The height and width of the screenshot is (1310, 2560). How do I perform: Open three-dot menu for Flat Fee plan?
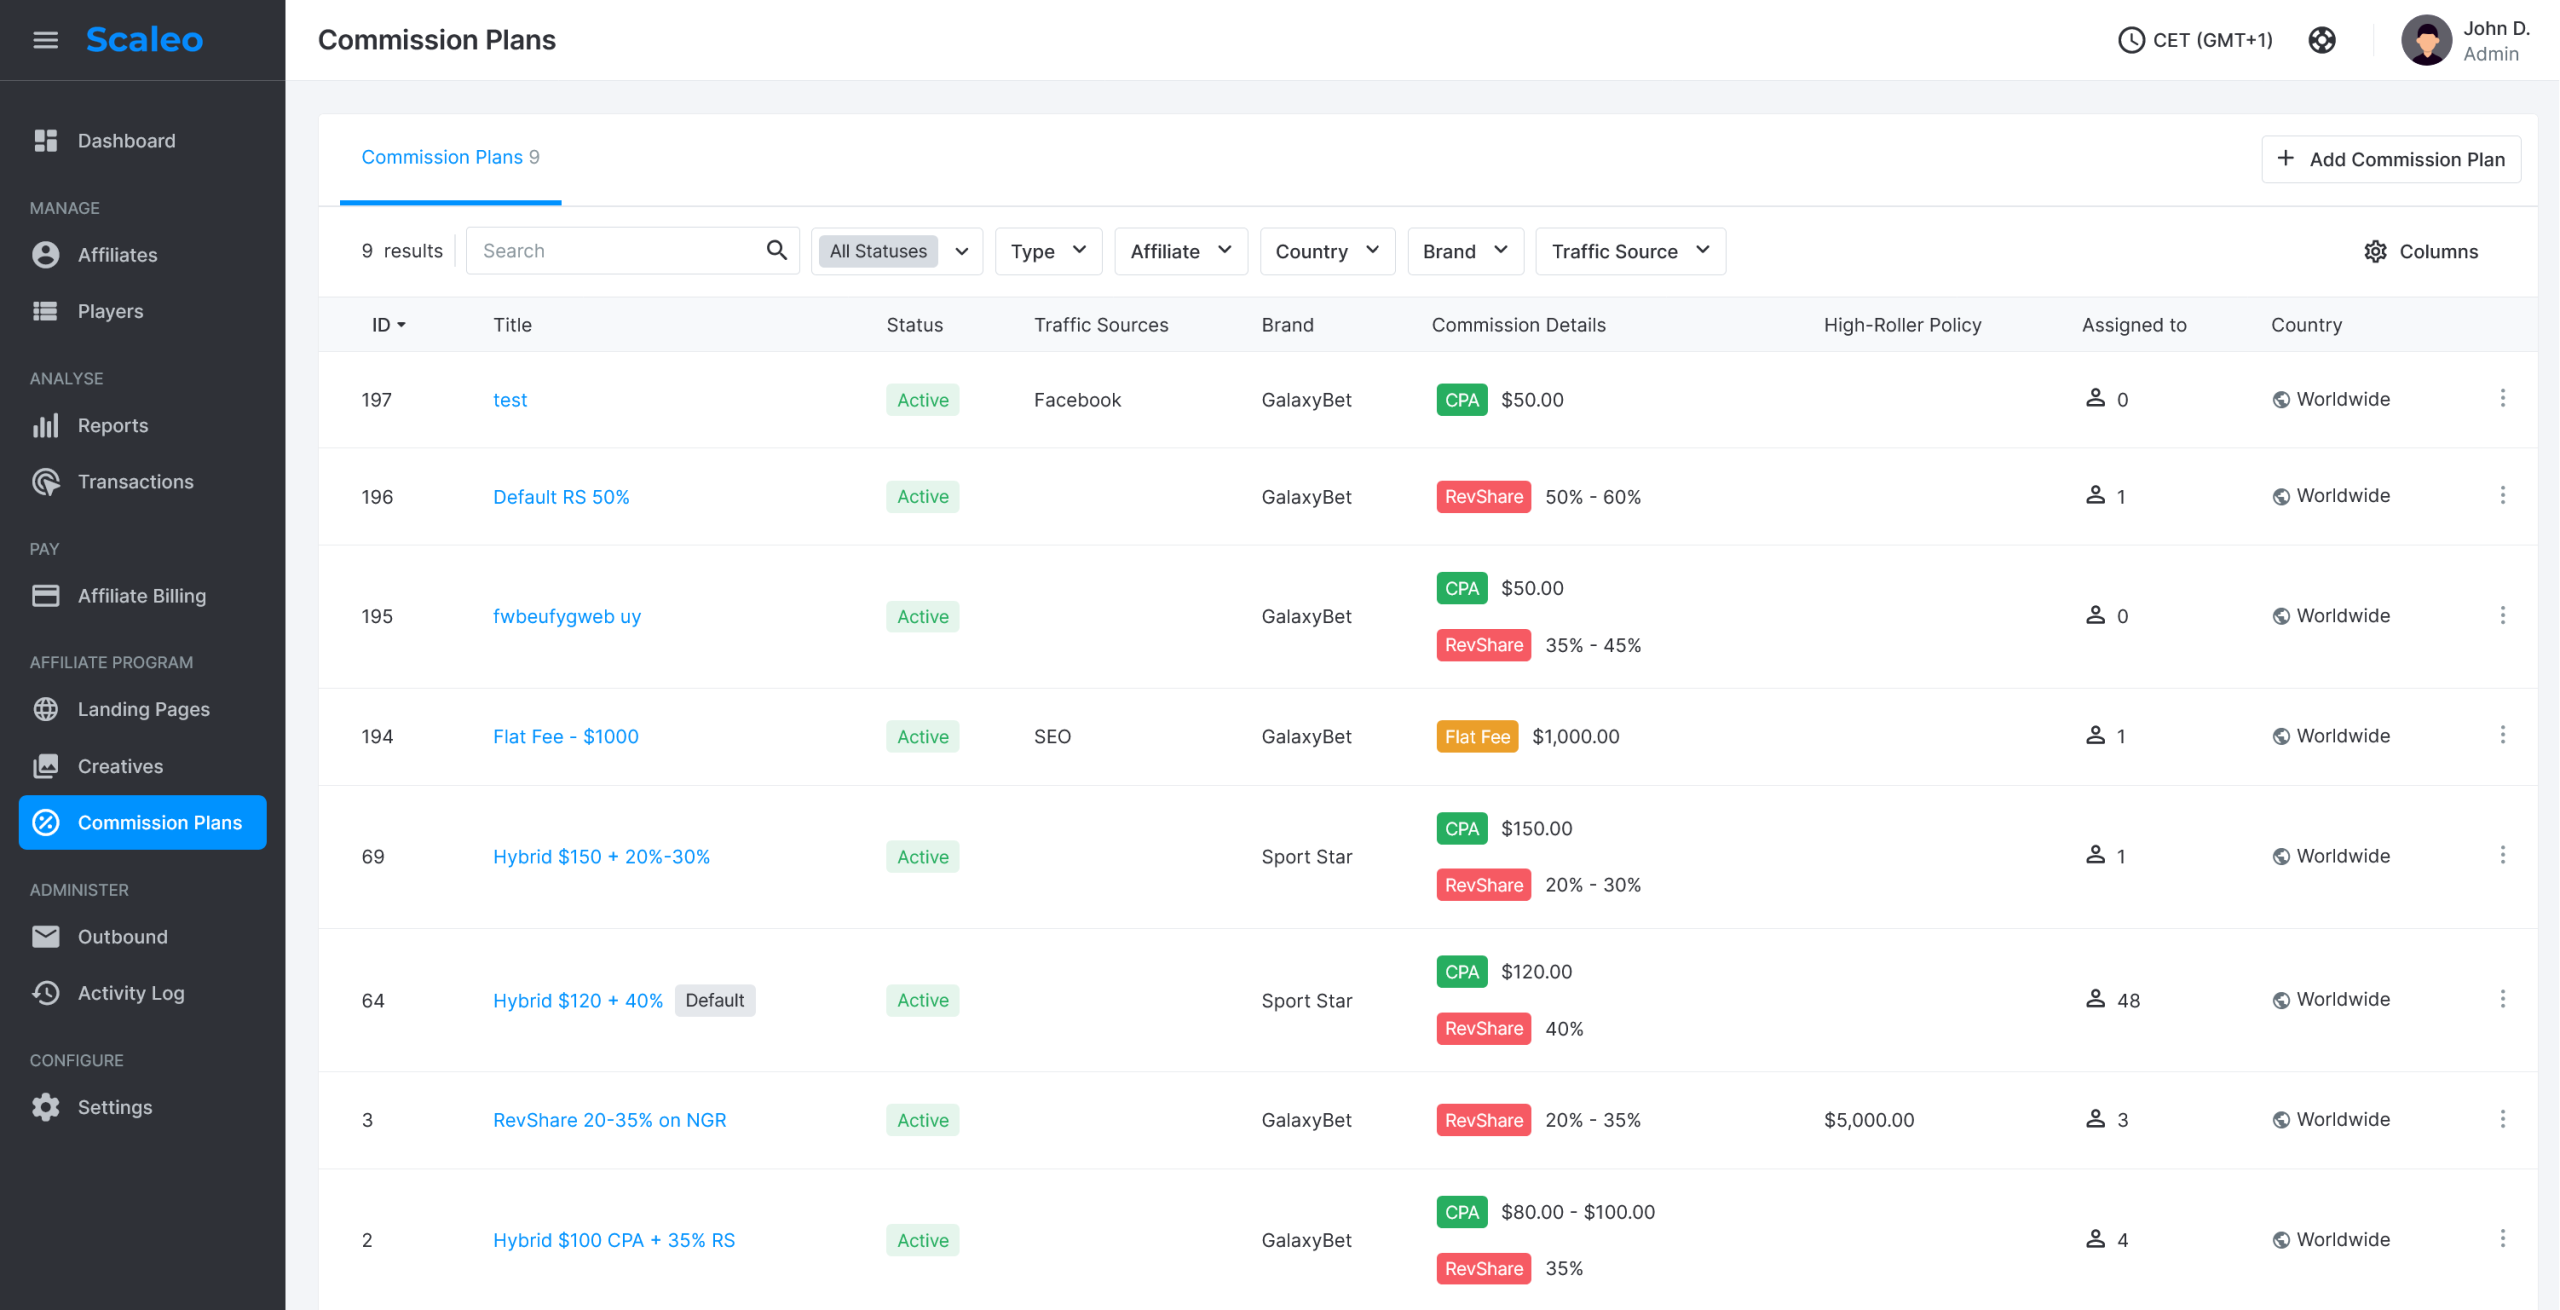click(2502, 736)
